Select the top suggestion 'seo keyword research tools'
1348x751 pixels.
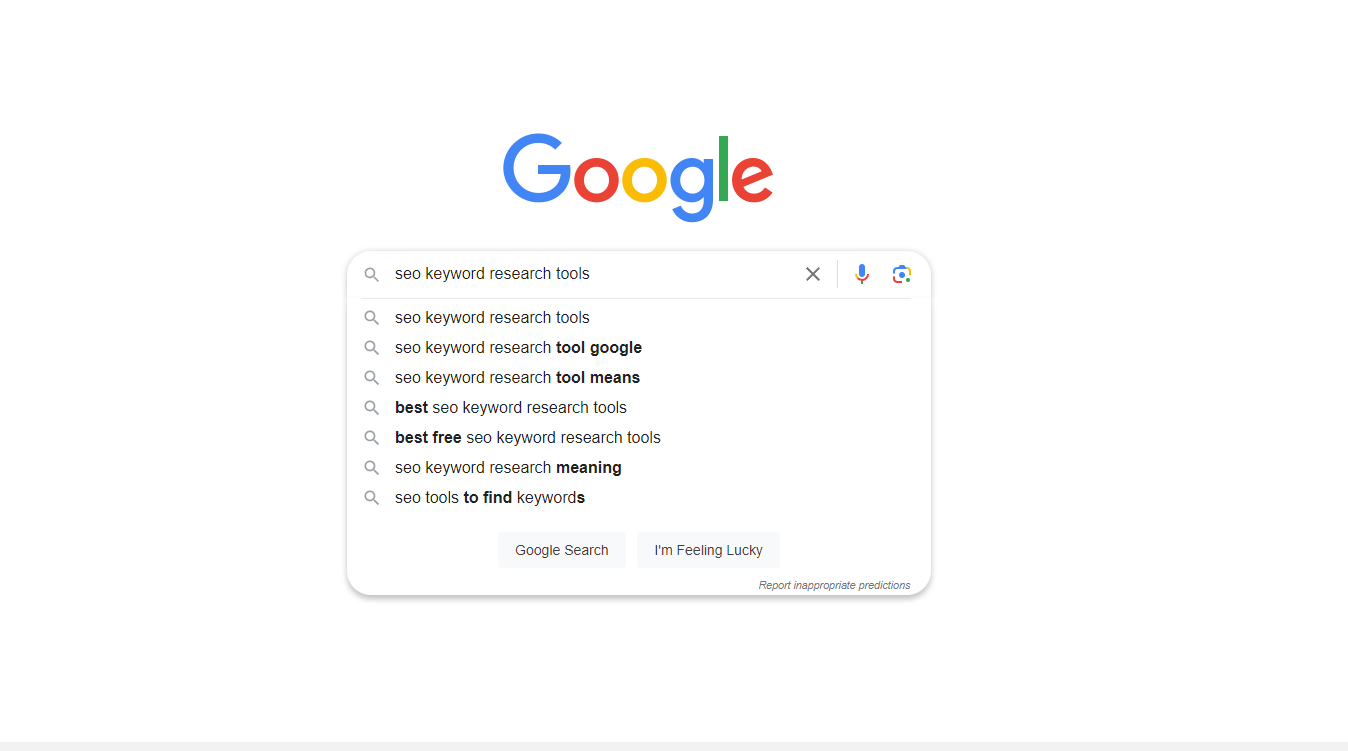coord(492,317)
